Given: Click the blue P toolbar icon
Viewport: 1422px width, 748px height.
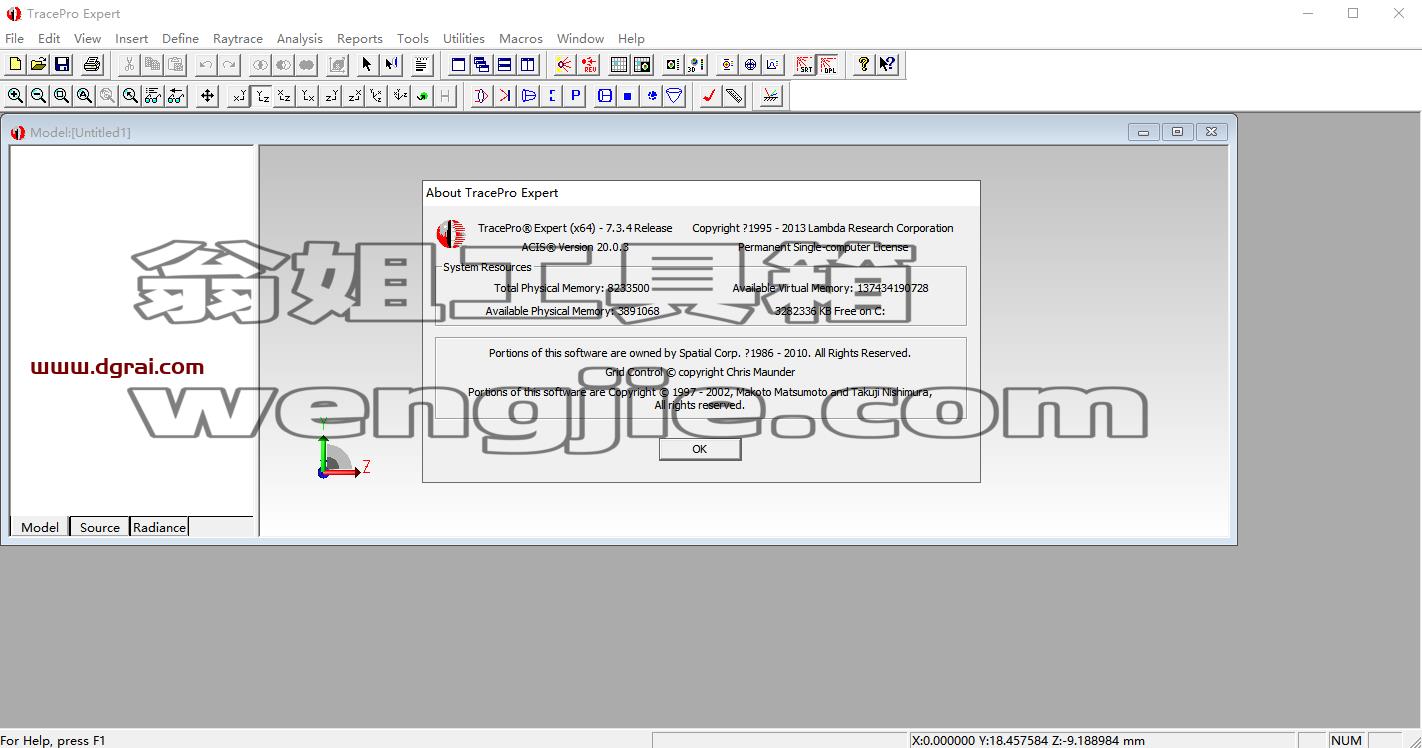Looking at the screenshot, I should coord(575,96).
